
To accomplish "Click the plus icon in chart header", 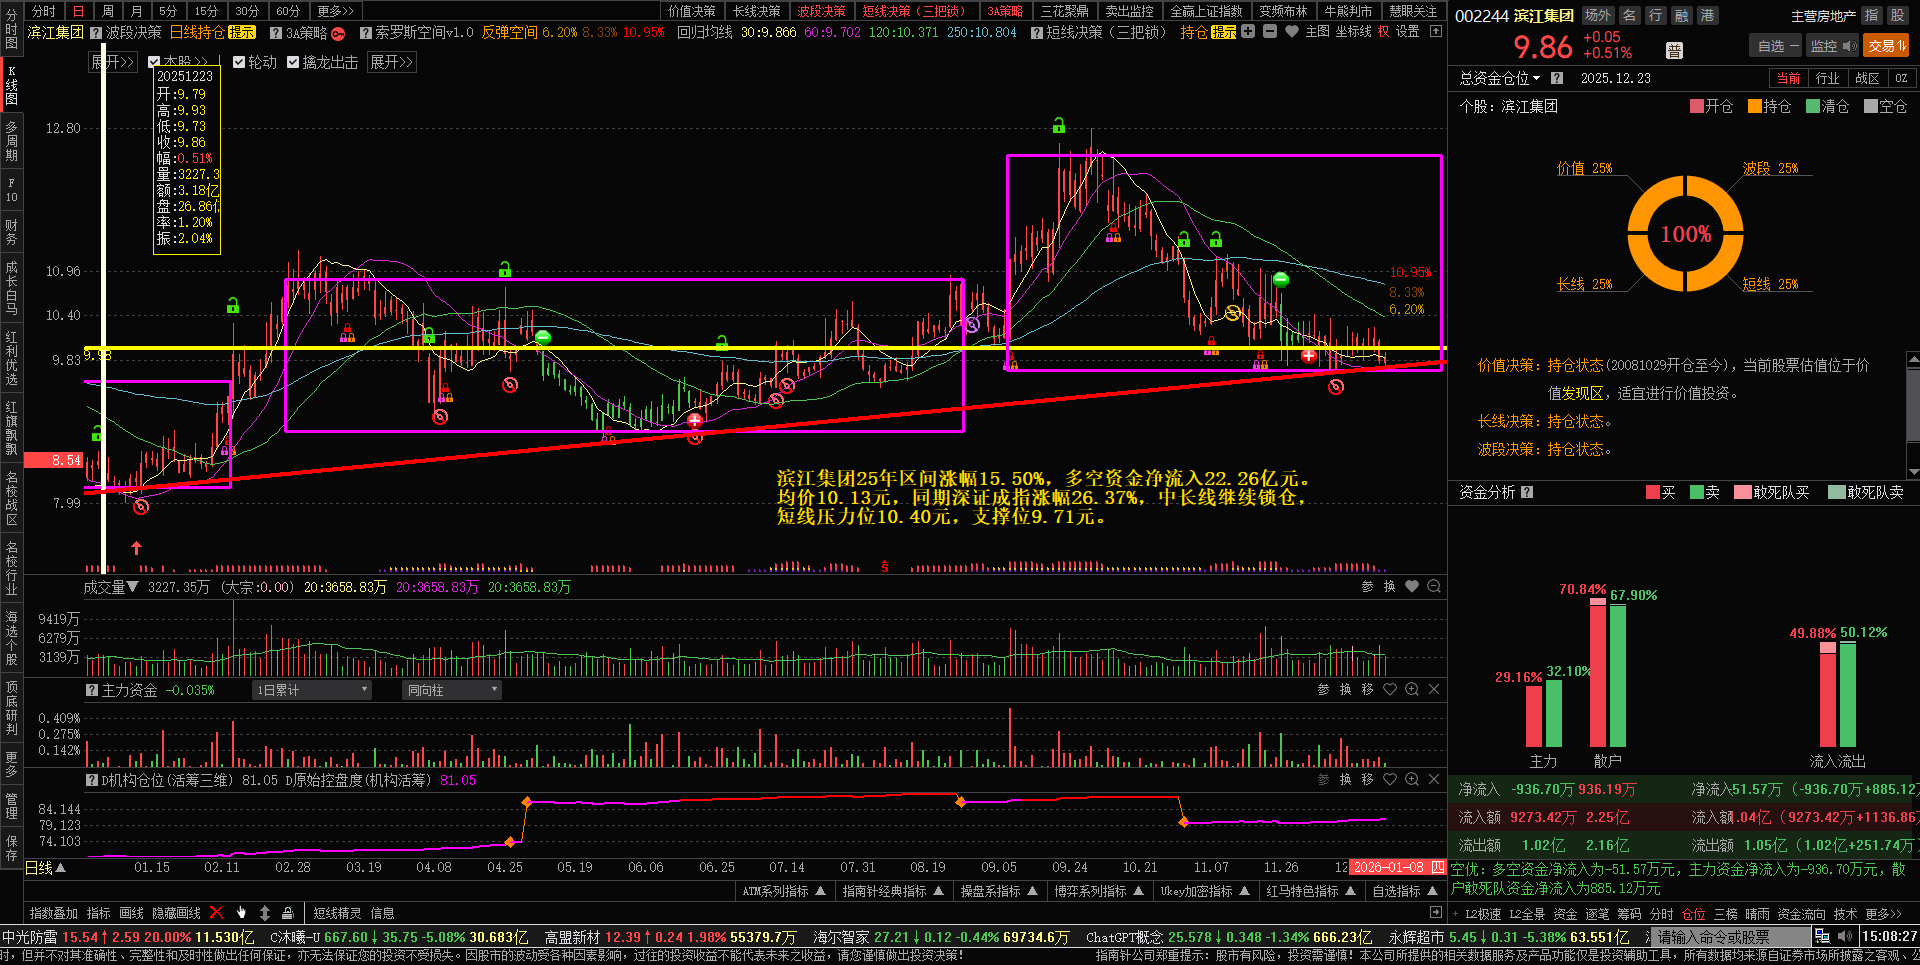I will pyautogui.click(x=1248, y=31).
